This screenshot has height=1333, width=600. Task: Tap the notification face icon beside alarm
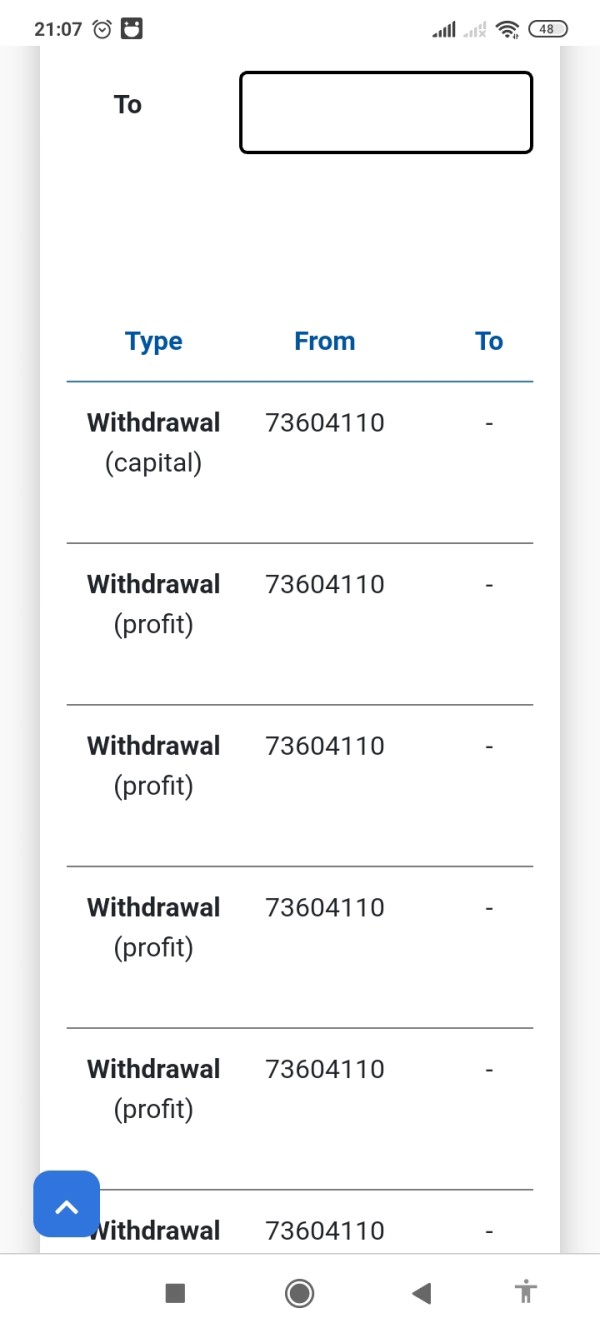point(131,29)
